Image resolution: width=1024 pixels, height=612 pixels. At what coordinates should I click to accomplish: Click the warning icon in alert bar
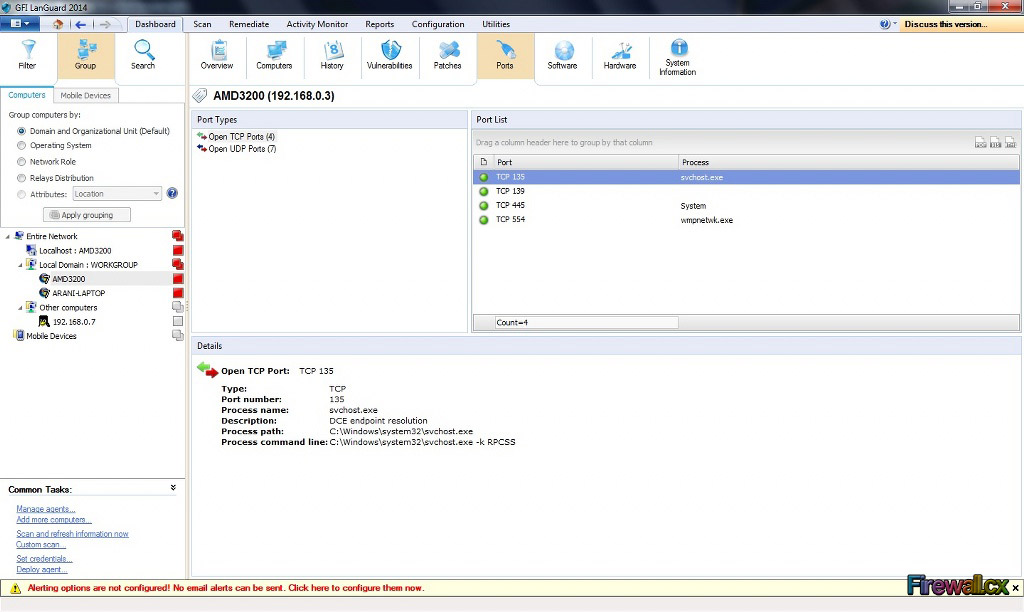(x=16, y=588)
